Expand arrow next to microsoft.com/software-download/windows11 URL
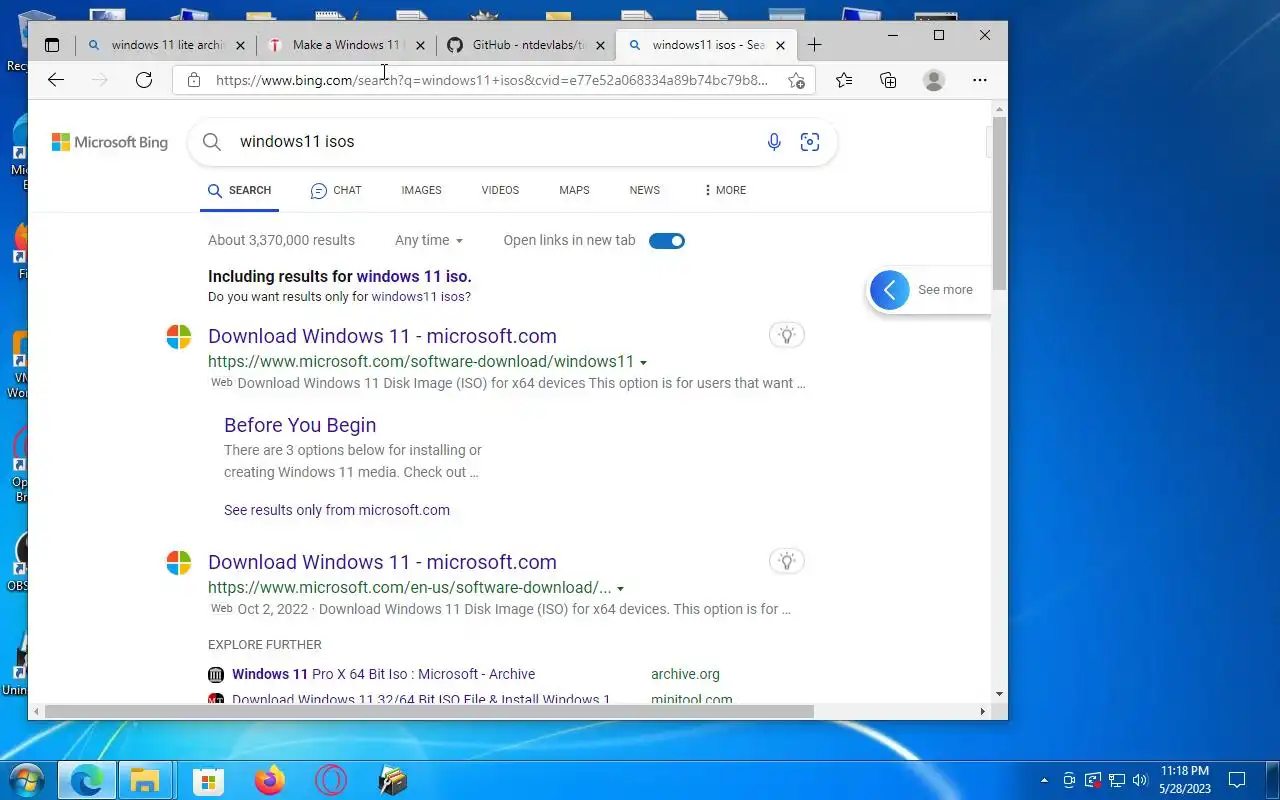The image size is (1280, 800). point(643,363)
